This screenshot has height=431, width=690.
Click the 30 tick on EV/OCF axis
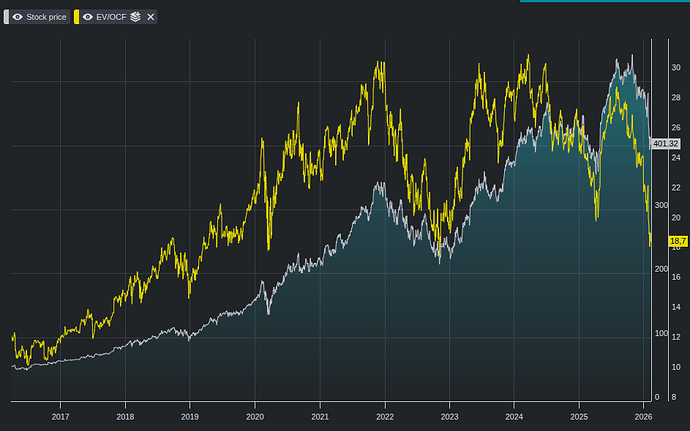[676, 67]
